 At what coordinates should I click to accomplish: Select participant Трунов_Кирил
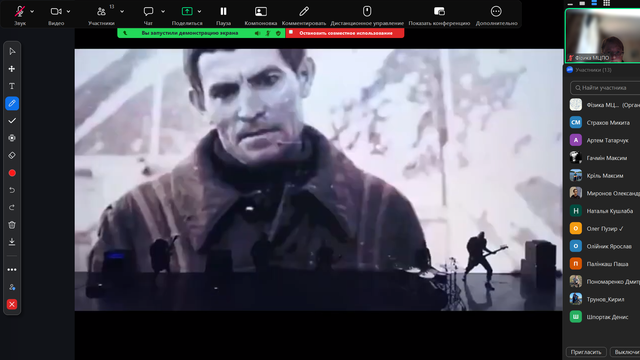(x=604, y=299)
